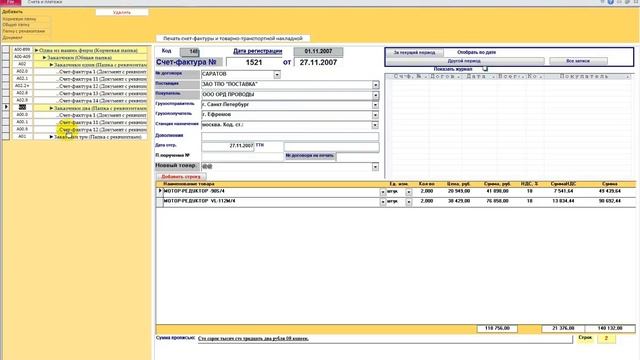The height and width of the screenshot is (360, 640).
Task: Click the registration date 01.11.2007 field
Action: (x=318, y=51)
